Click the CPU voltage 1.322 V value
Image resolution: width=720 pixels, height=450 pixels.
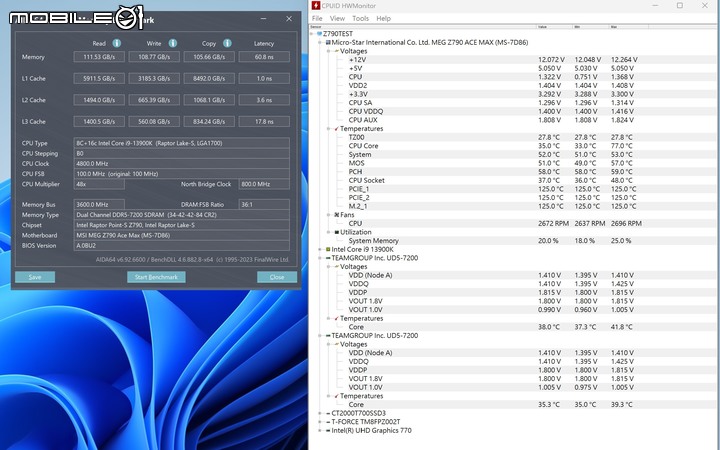point(549,77)
